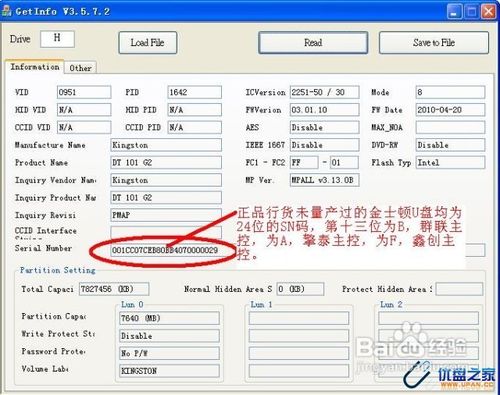Click the GetInfo application icon in title bar
The height and width of the screenshot is (395, 500).
pos(7,11)
